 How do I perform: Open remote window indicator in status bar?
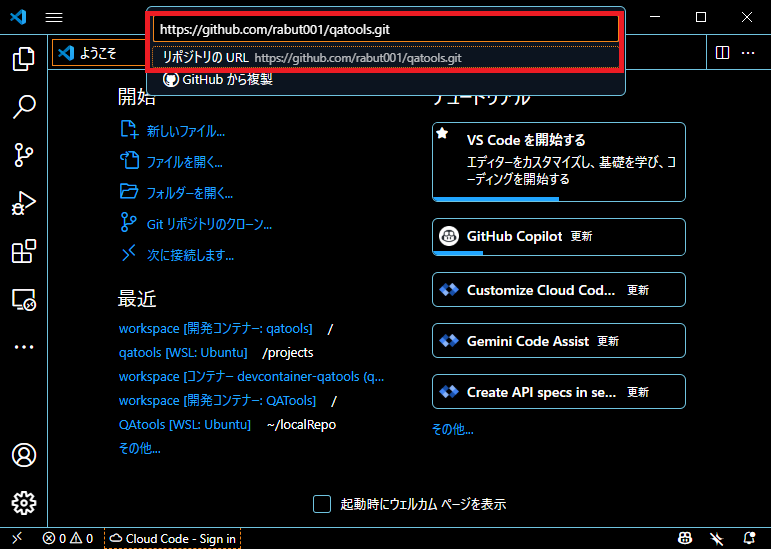17,539
